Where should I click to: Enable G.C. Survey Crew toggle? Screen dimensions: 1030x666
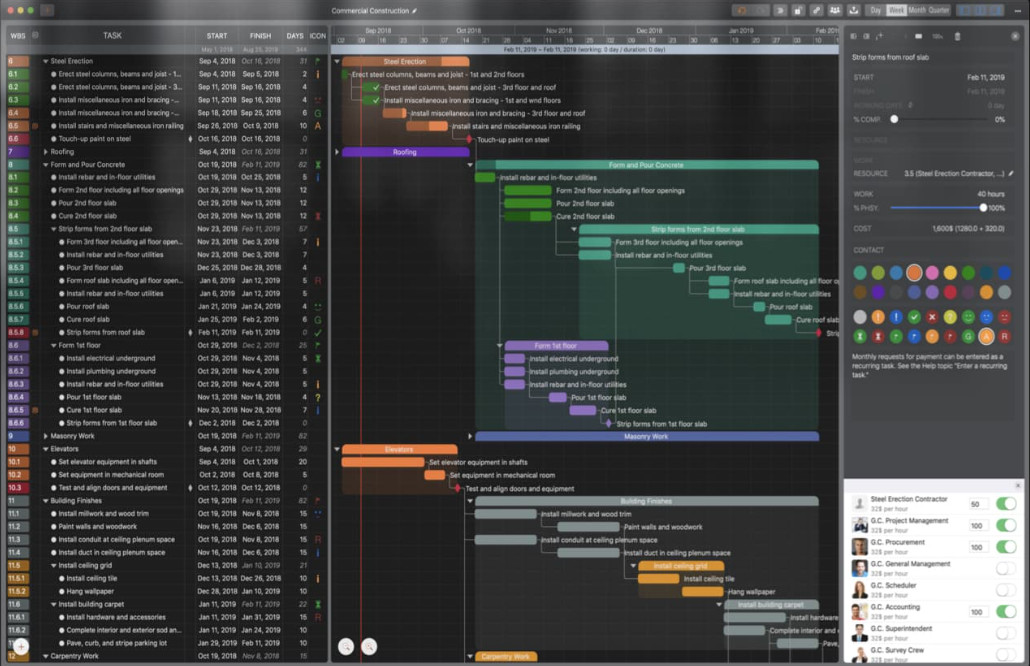tap(1006, 654)
